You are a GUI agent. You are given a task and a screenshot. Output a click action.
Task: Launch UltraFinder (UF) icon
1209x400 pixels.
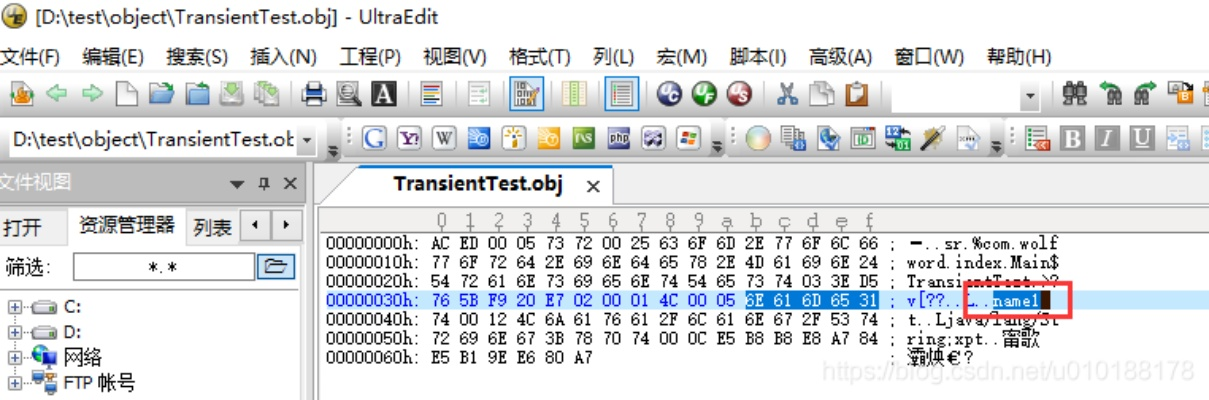[705, 94]
